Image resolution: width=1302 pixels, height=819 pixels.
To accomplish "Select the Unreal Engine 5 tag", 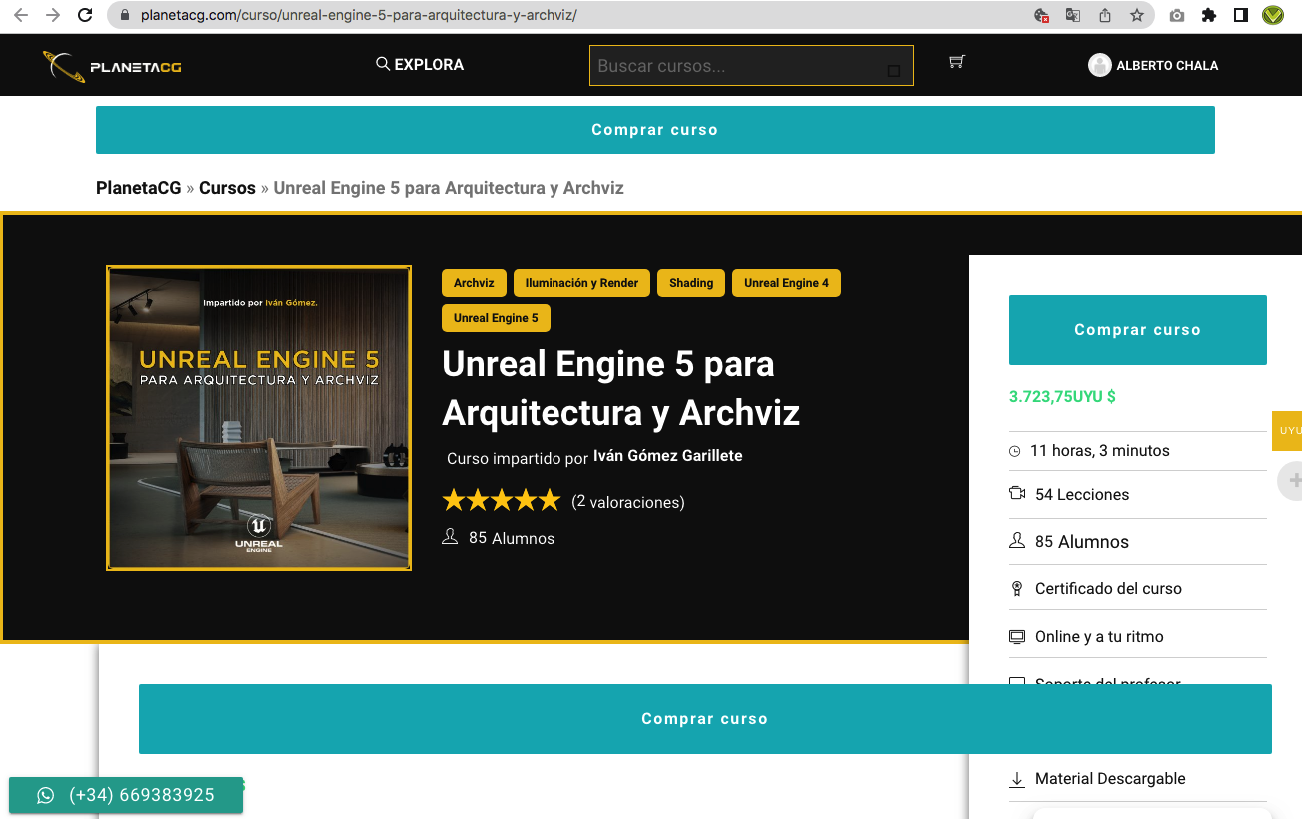I will (x=496, y=318).
